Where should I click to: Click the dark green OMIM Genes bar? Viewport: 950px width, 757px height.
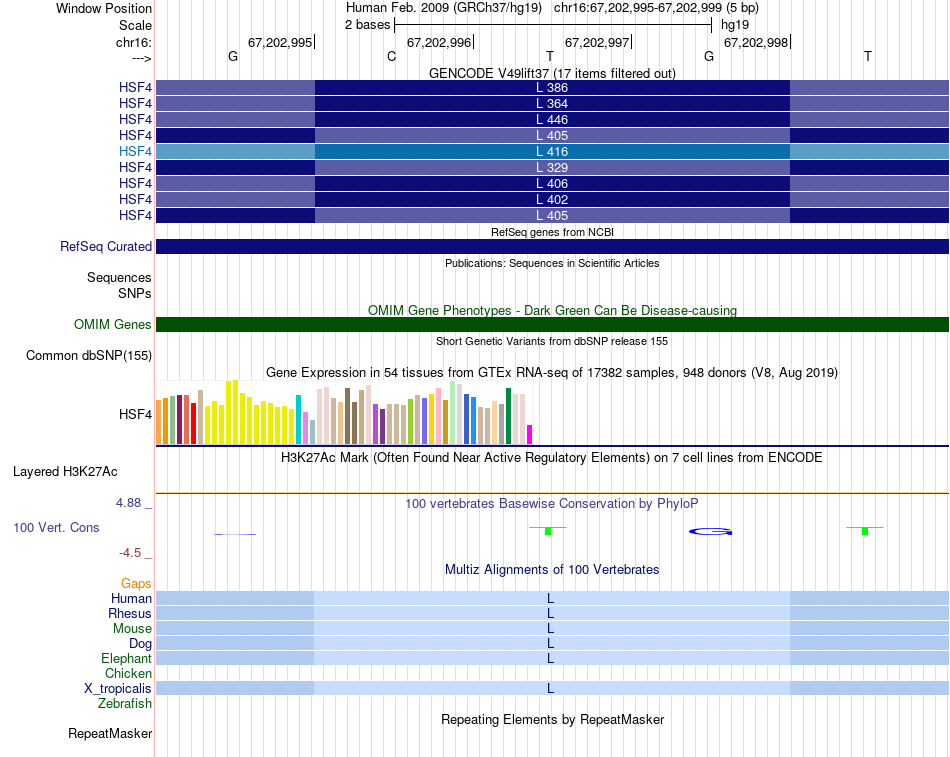[552, 324]
